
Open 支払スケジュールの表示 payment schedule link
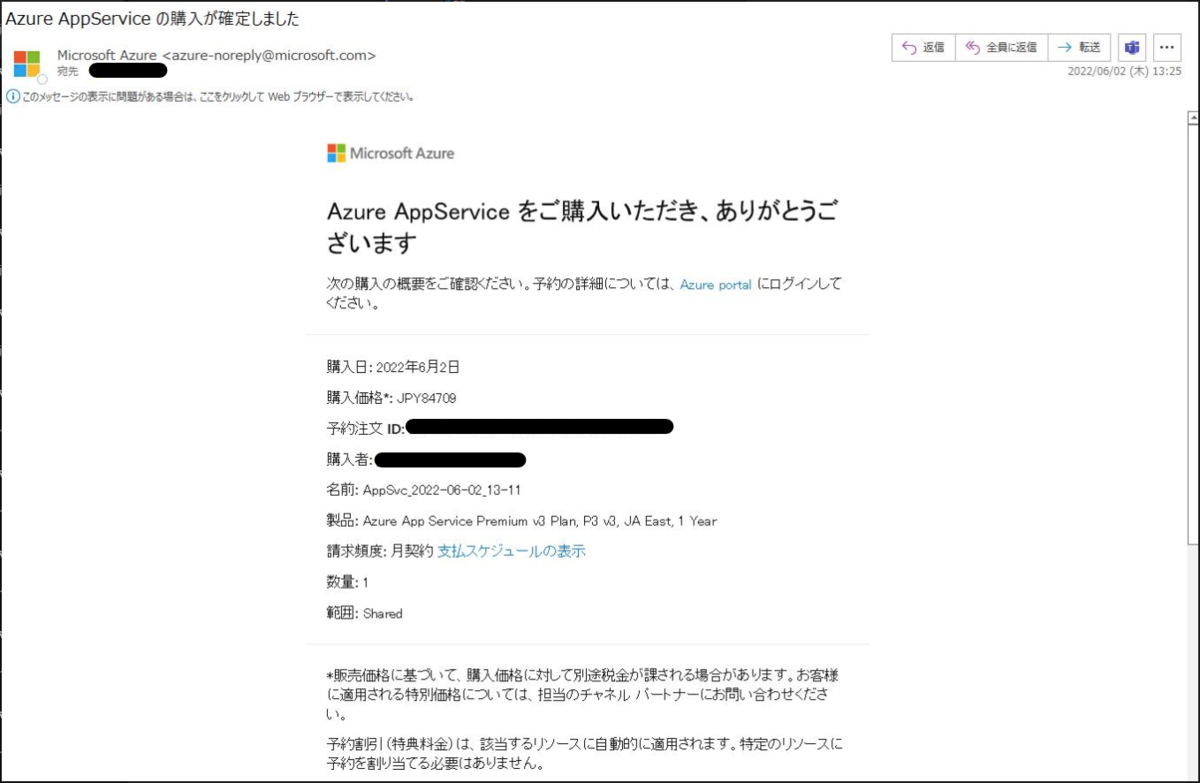coord(511,551)
